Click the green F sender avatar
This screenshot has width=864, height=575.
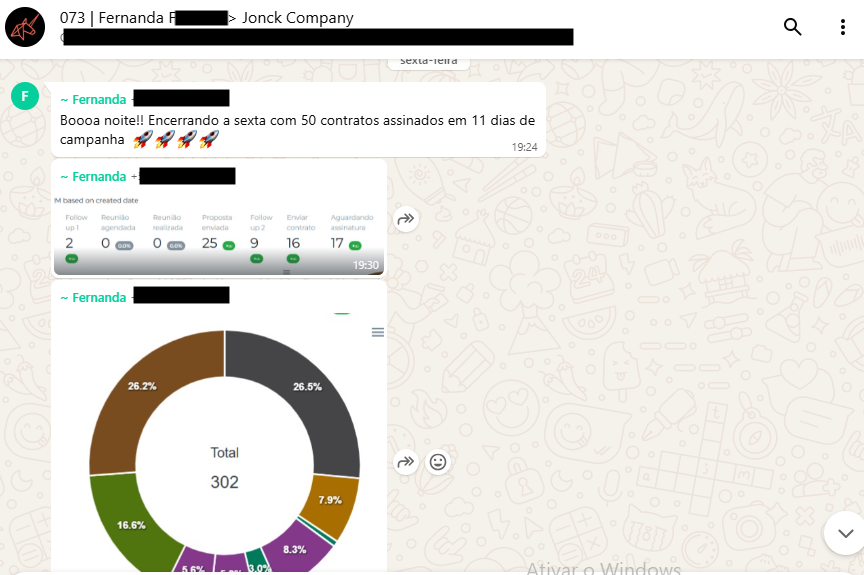(x=25, y=96)
